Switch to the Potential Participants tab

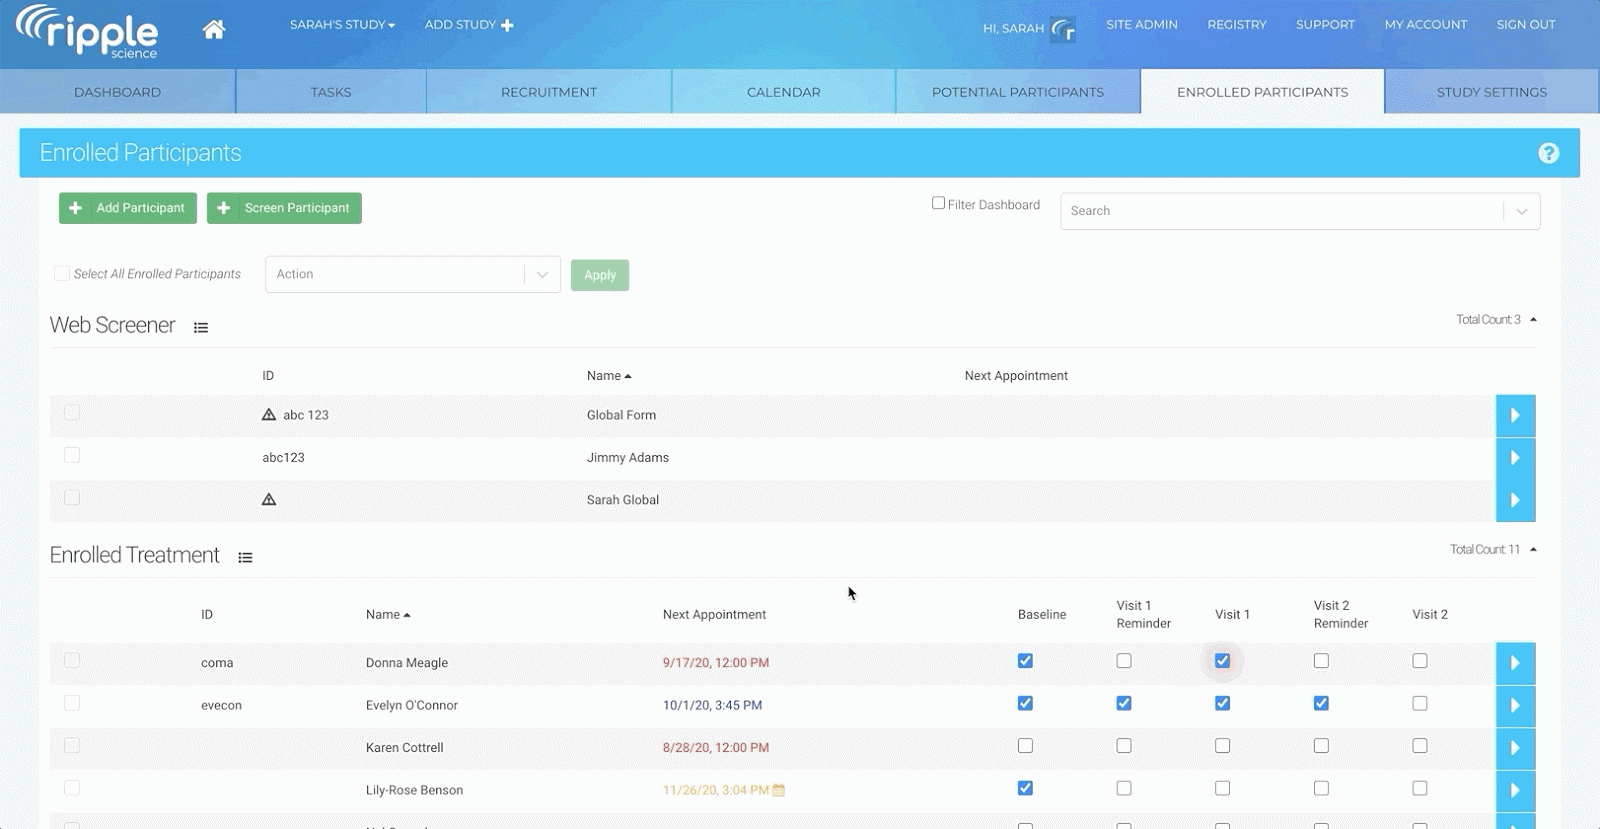point(1017,92)
